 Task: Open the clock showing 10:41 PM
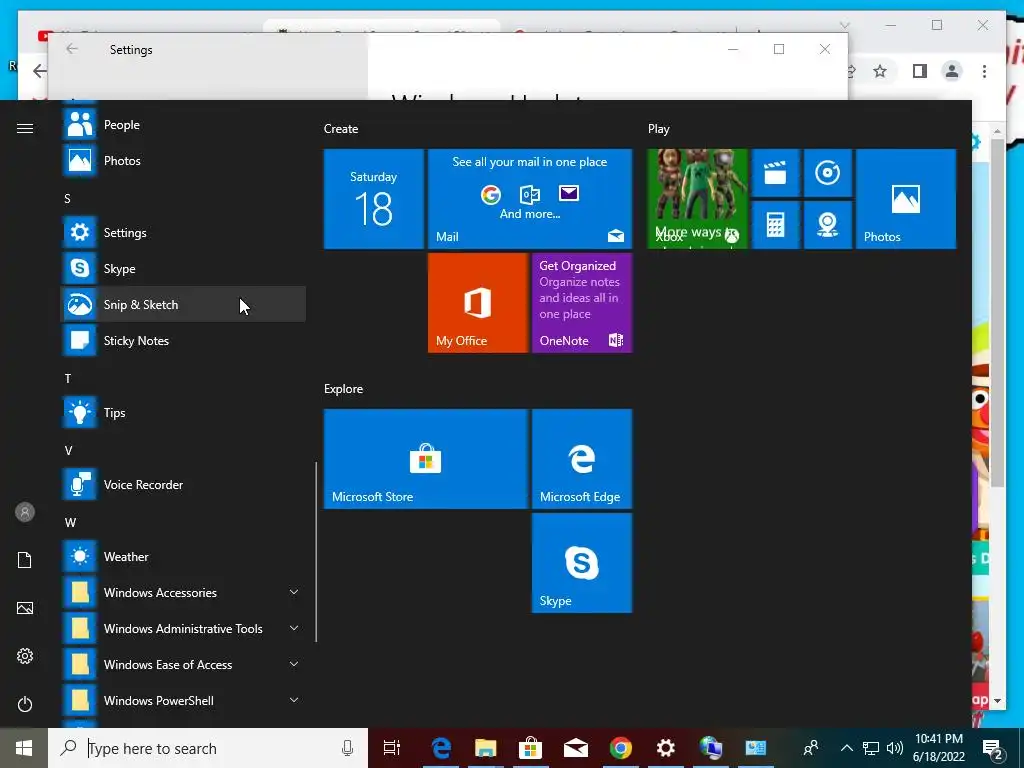(938, 748)
